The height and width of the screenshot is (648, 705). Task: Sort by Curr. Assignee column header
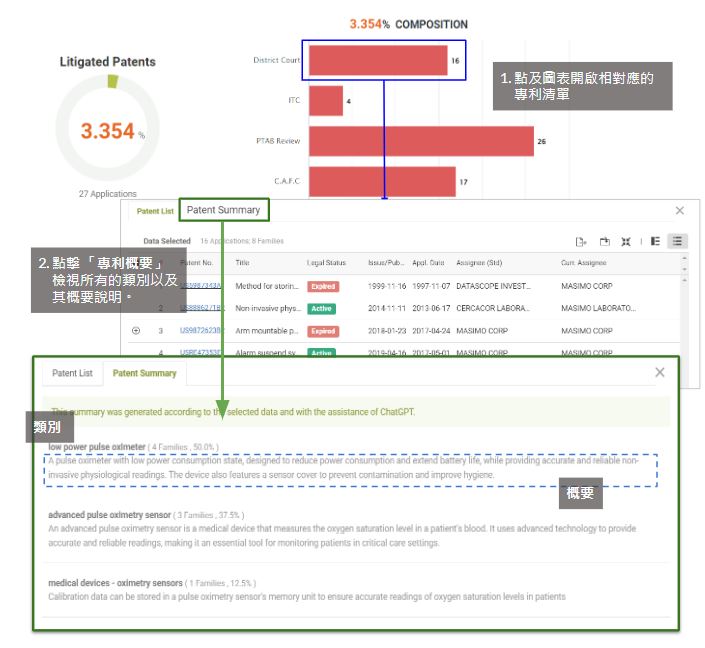click(584, 263)
